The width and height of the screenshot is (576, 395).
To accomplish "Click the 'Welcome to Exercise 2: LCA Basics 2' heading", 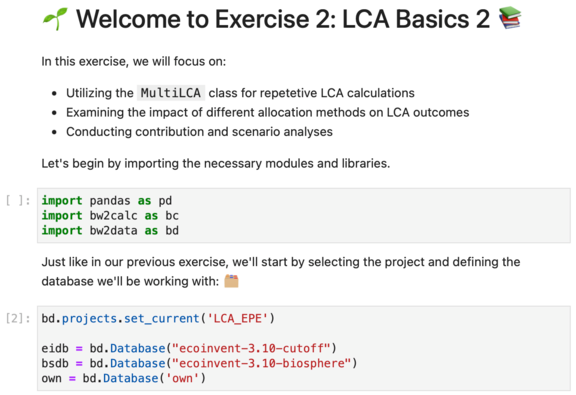I will (283, 19).
